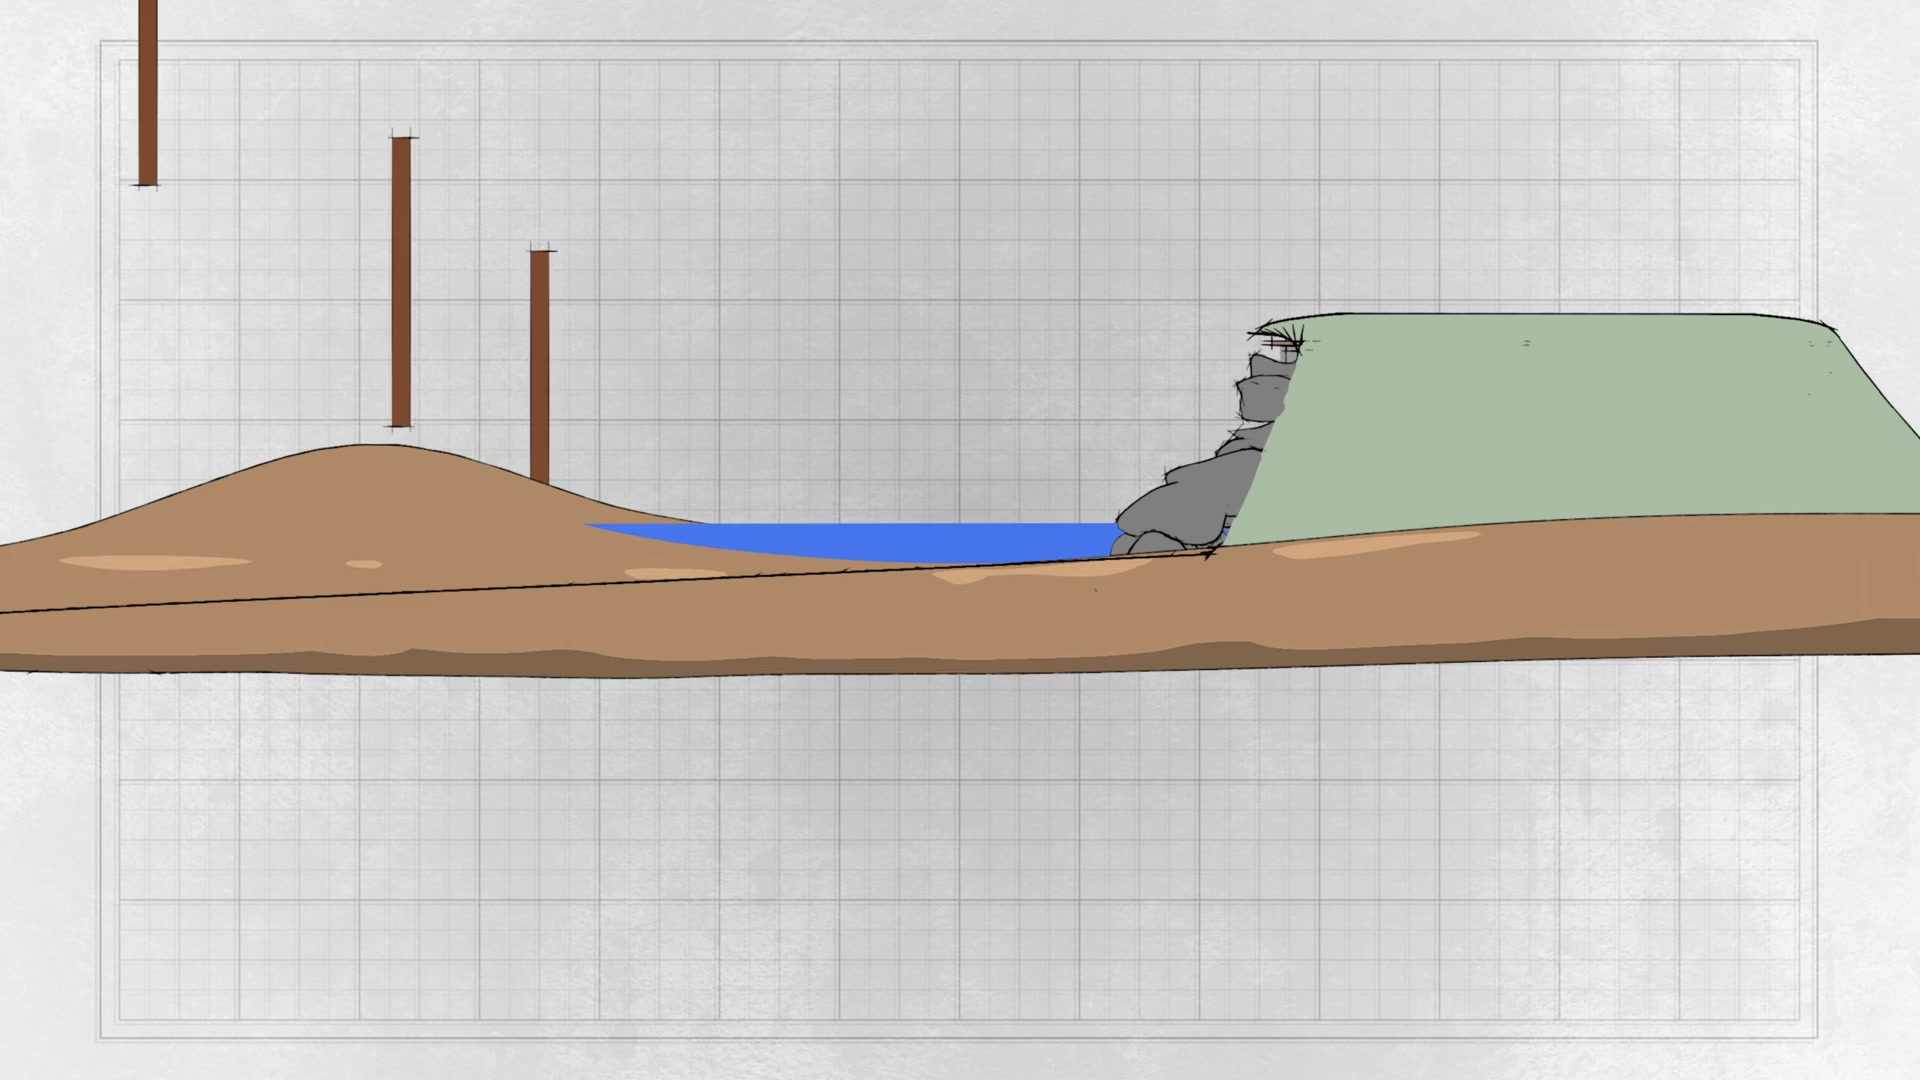1920x1080 pixels.
Task: Click the tallest brown vertical bar
Action: (401, 282)
